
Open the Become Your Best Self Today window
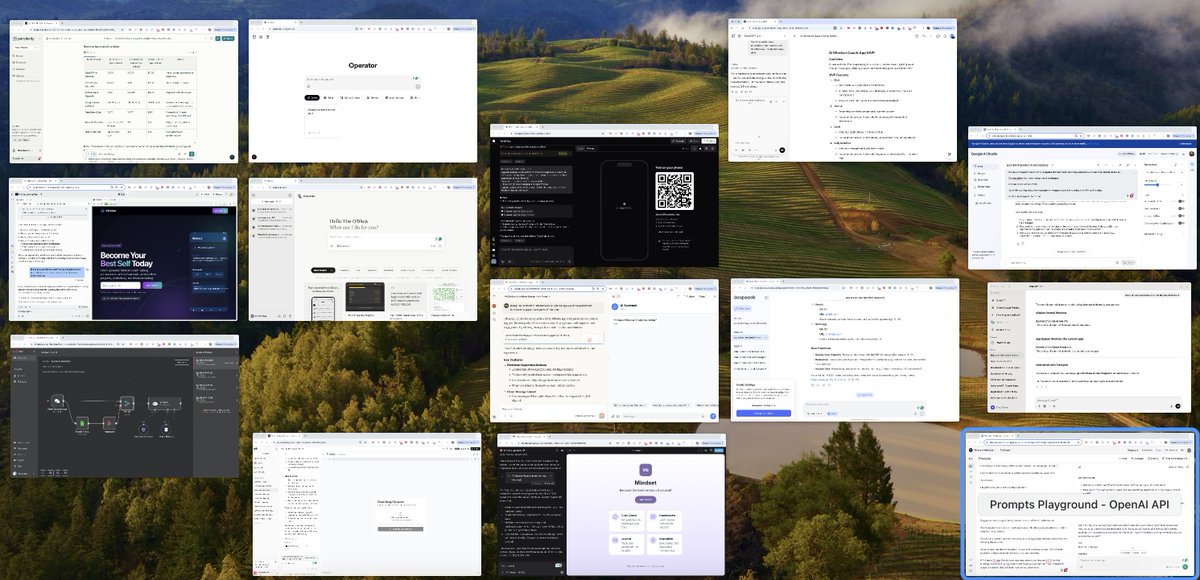(124, 249)
